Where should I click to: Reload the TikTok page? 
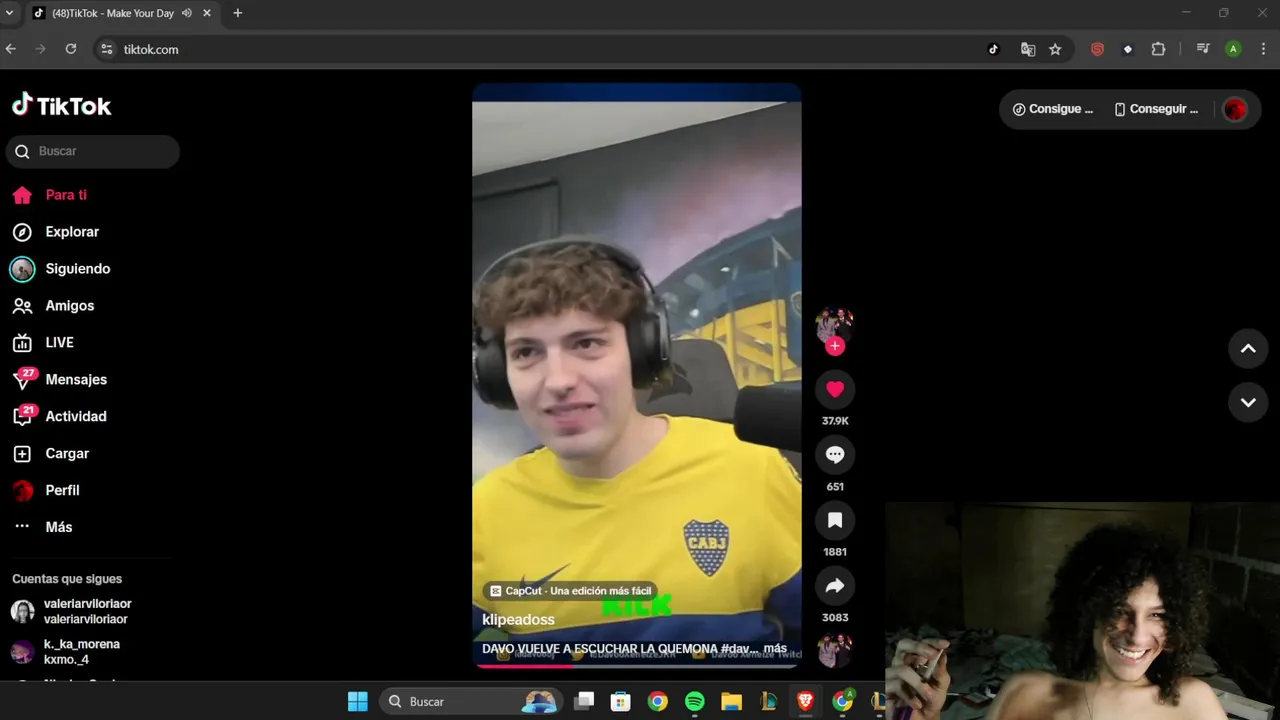click(x=71, y=49)
